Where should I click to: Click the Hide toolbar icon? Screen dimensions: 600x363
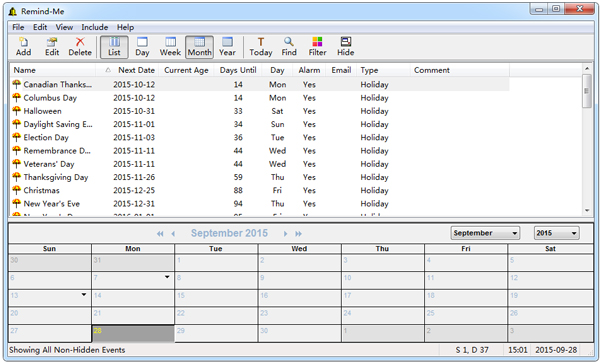(x=346, y=47)
